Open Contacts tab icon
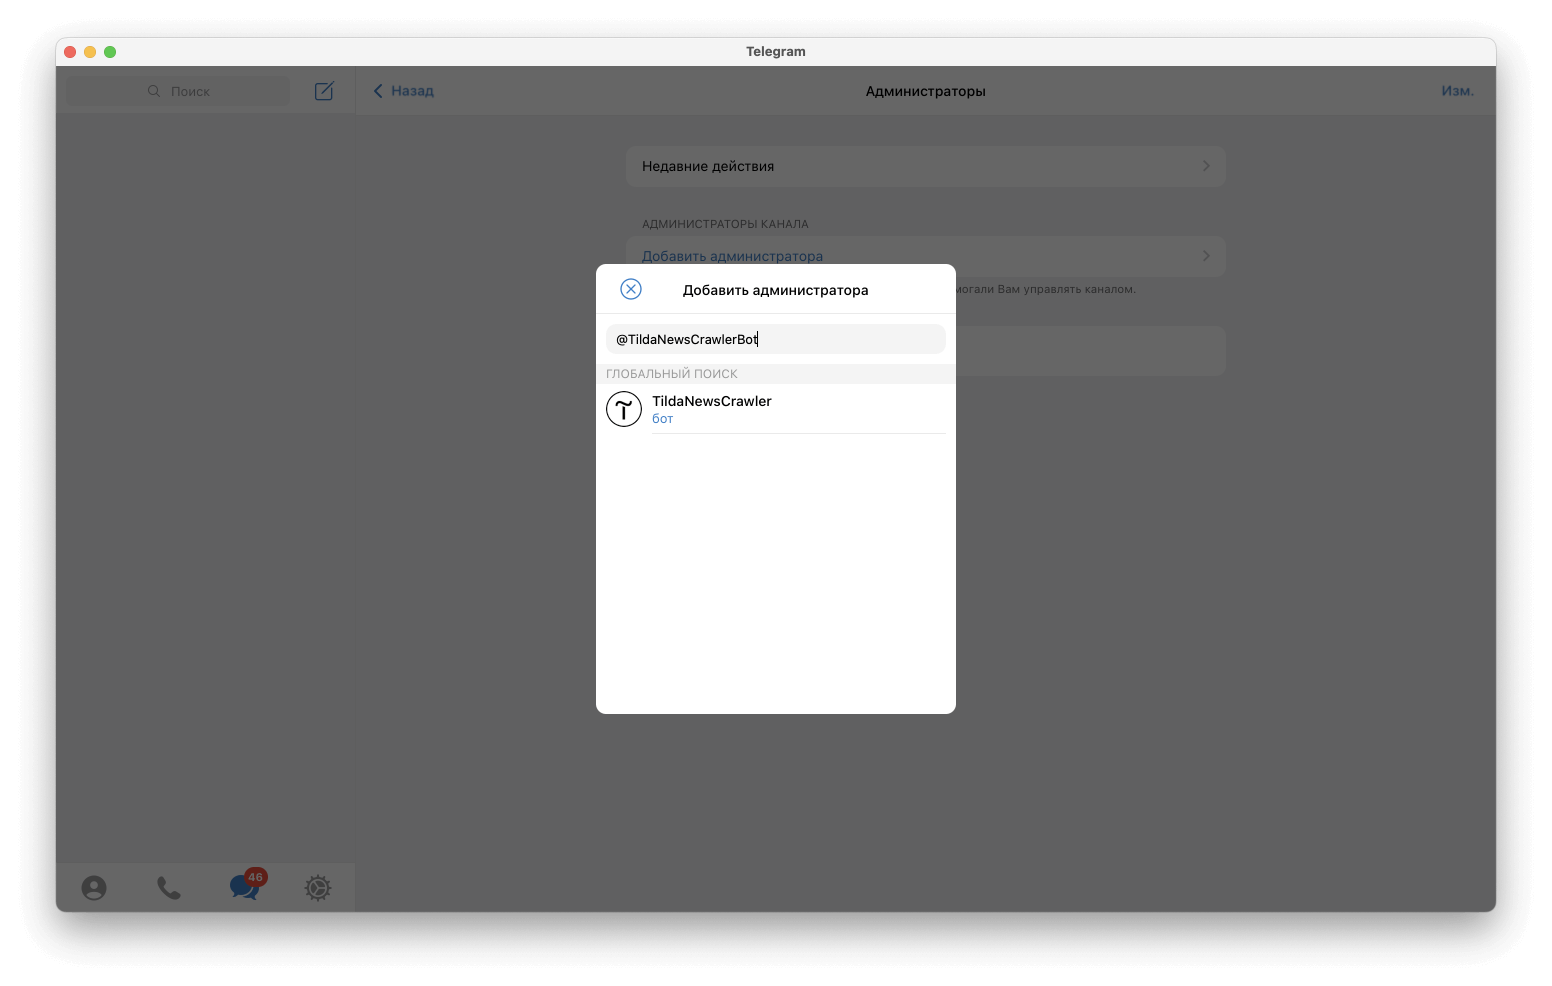The height and width of the screenshot is (986, 1552). [x=94, y=888]
